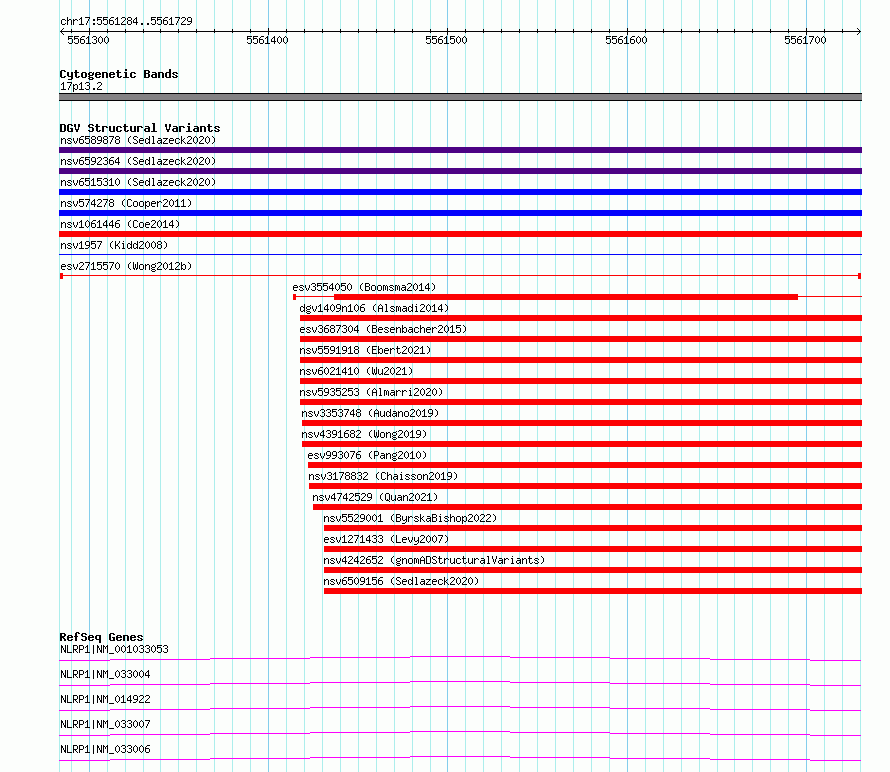Click nsv4242652 (gnomADStructuralVariants) label
The height and width of the screenshot is (772, 890).
[x=434, y=560]
